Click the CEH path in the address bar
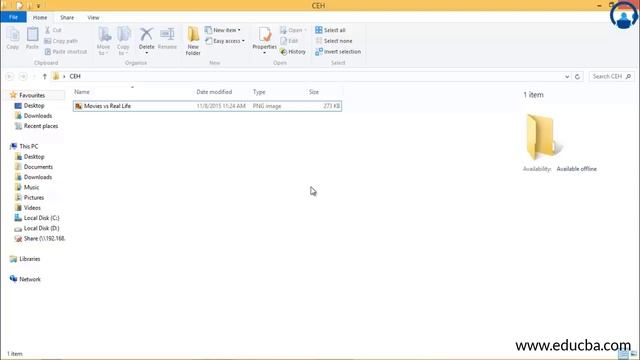This screenshot has height=360, width=640. coord(75,76)
